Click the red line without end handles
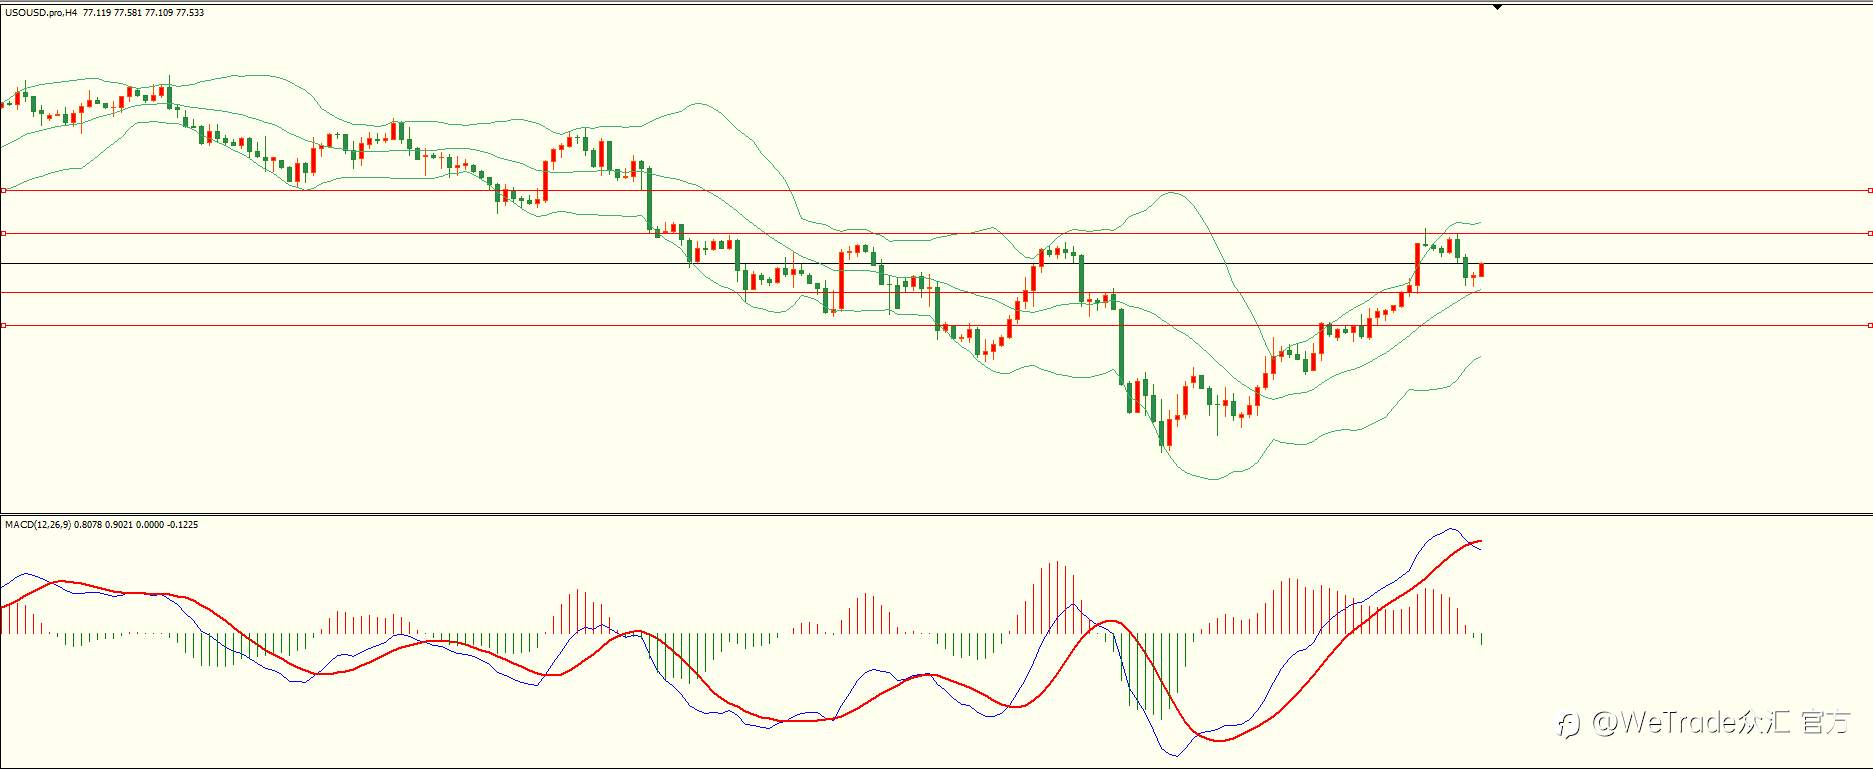The width and height of the screenshot is (1873, 769). (936, 292)
